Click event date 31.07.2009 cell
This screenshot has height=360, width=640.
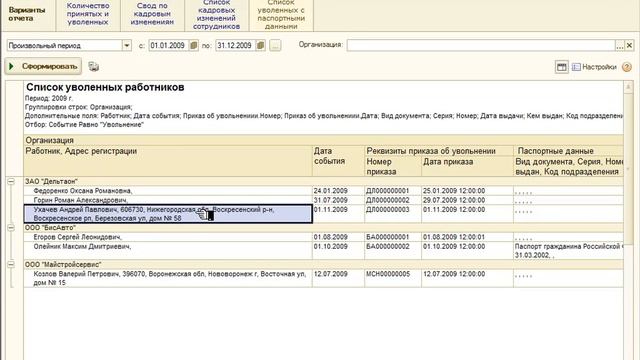(x=338, y=200)
